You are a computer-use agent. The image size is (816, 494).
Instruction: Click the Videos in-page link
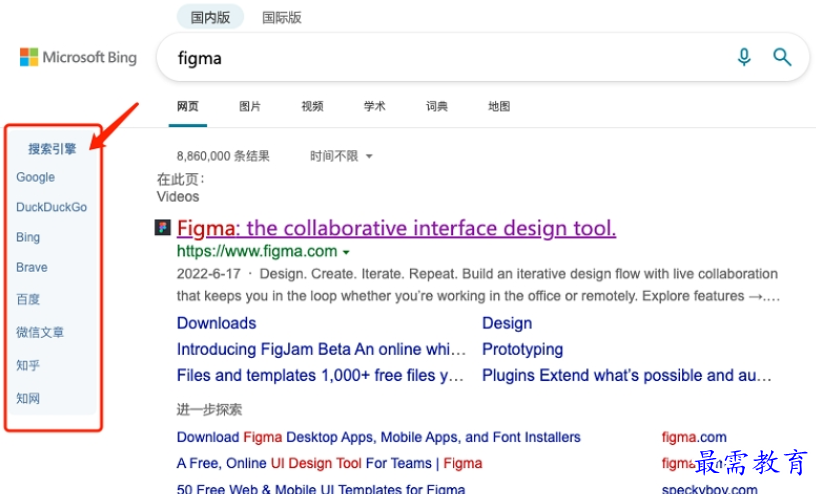[x=177, y=197]
